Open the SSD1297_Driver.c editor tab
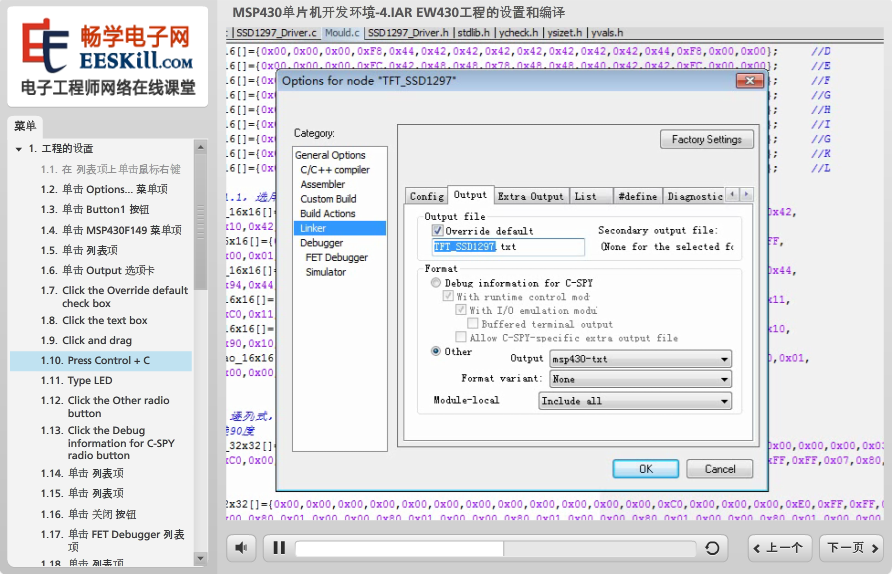Image resolution: width=892 pixels, height=574 pixels. 276,33
